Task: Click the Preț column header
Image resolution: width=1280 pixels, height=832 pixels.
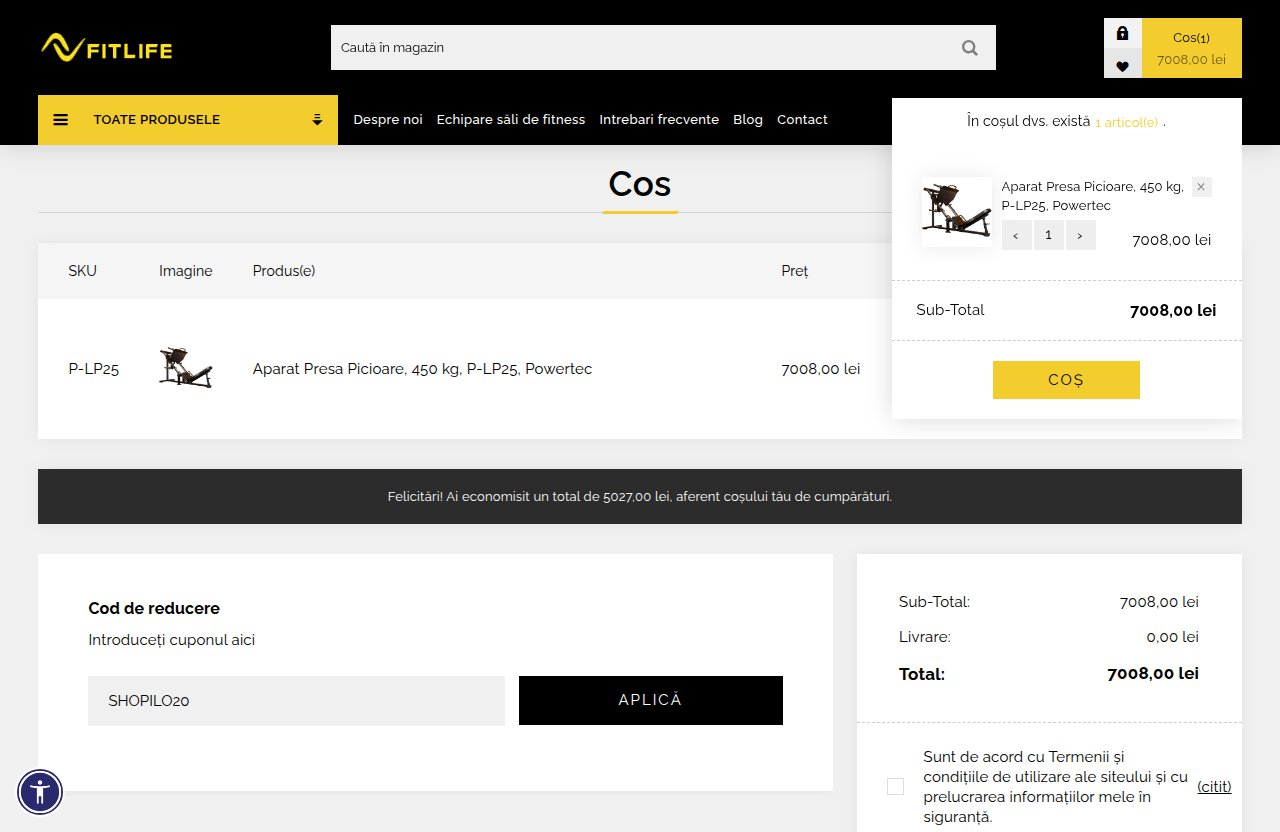Action: click(x=795, y=271)
